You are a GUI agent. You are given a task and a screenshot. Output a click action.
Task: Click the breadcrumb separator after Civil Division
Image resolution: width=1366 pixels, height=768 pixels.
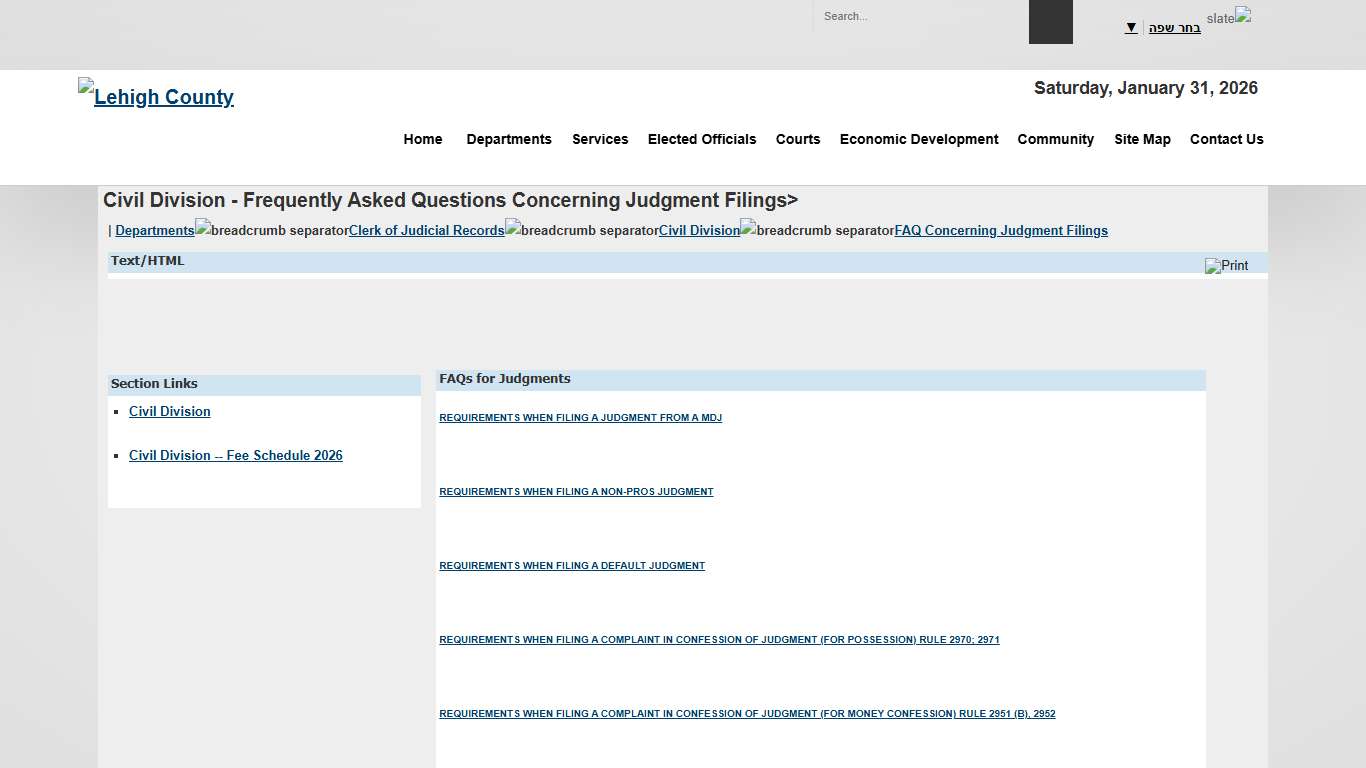(815, 229)
